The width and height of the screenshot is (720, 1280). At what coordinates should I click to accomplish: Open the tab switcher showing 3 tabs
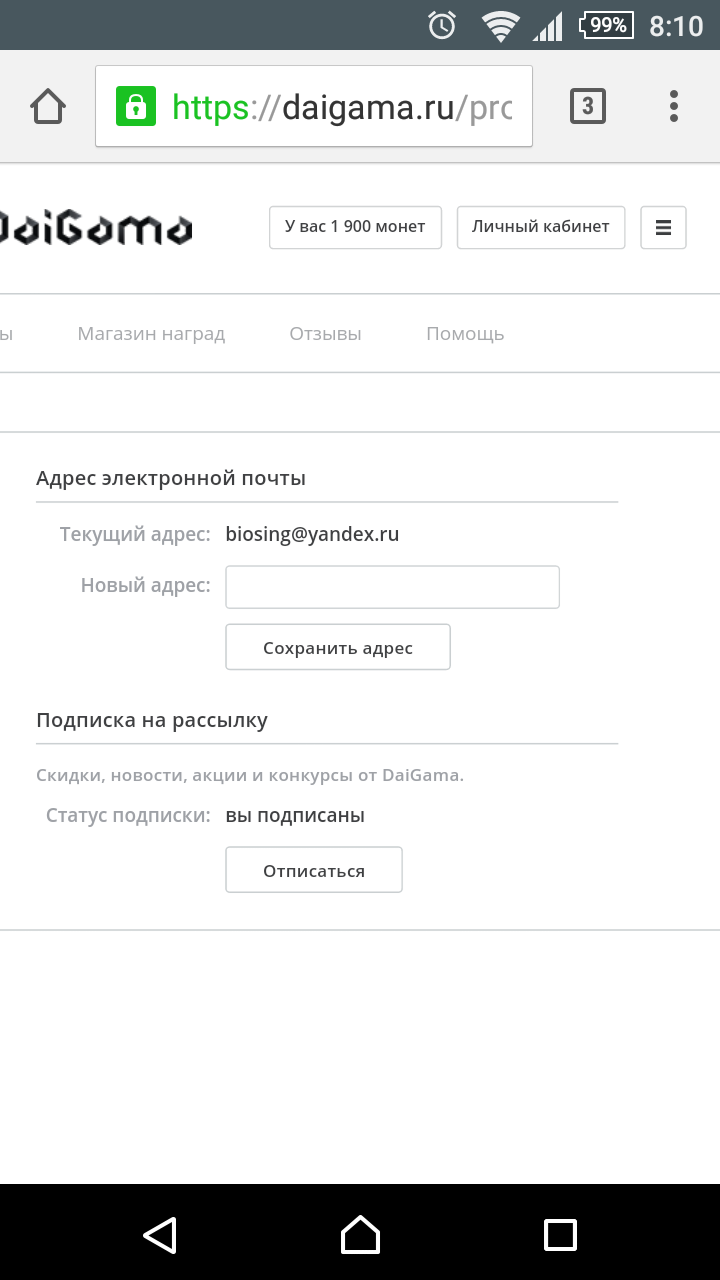point(588,106)
